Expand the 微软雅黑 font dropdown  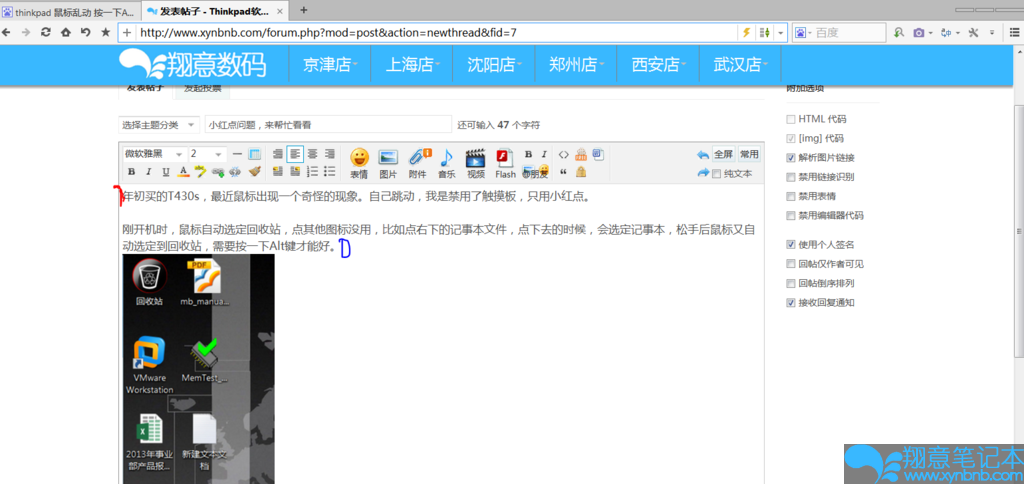click(x=154, y=154)
